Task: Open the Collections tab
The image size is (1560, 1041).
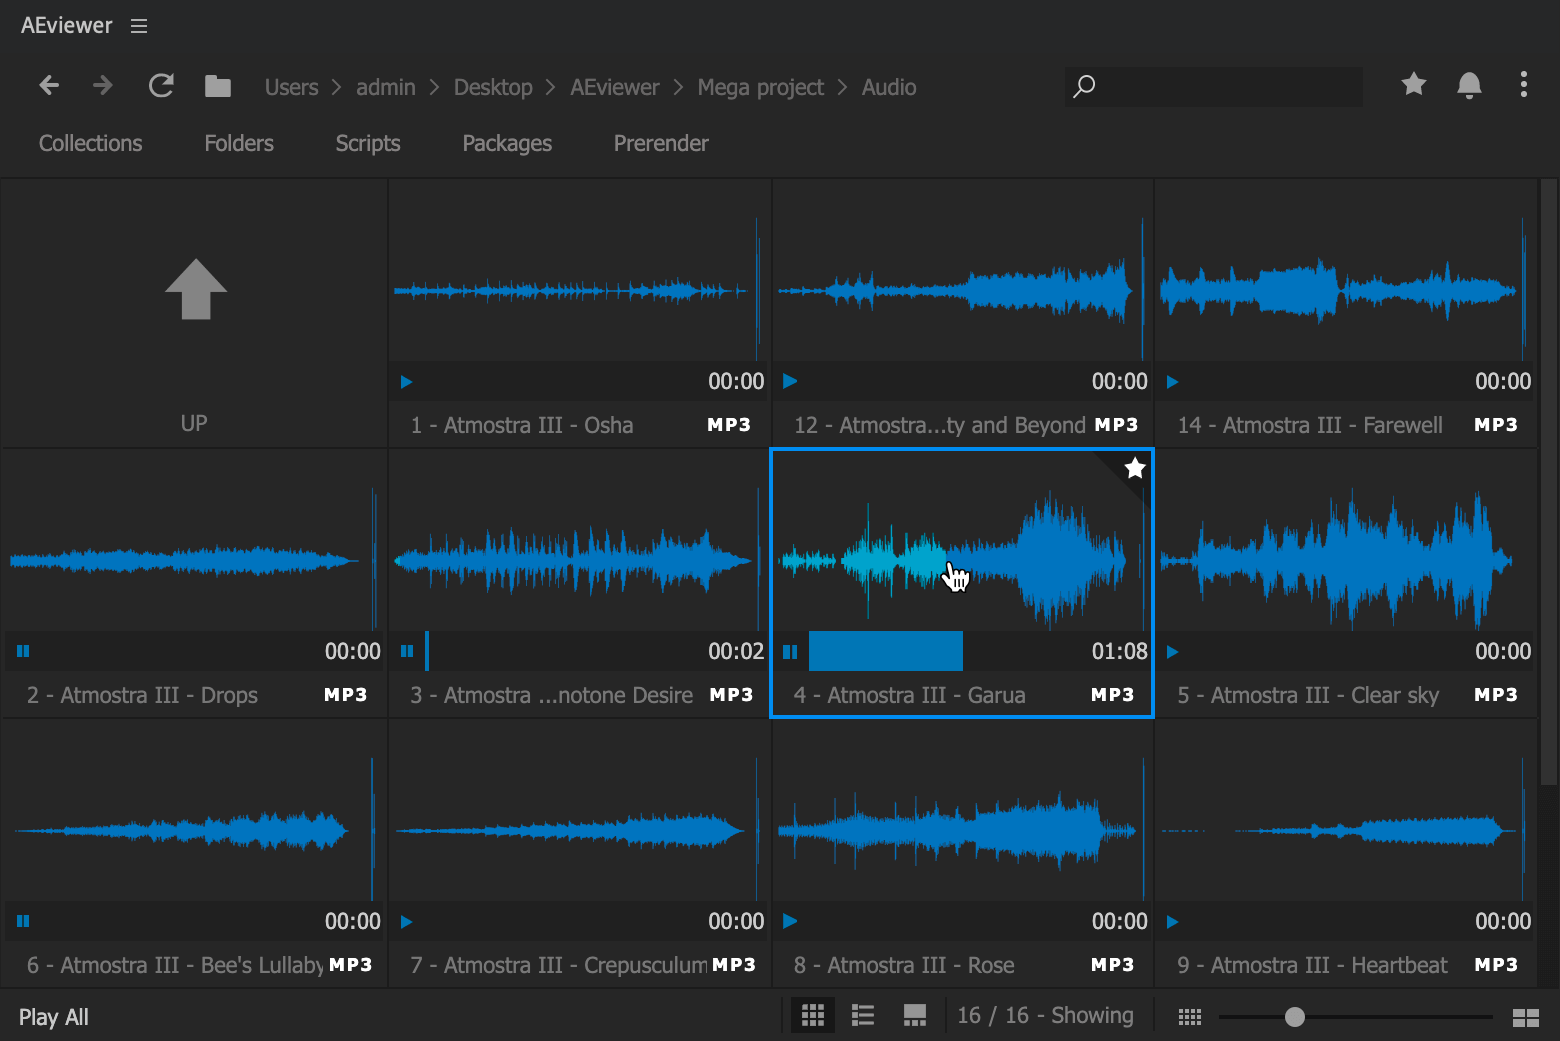Action: coord(90,143)
